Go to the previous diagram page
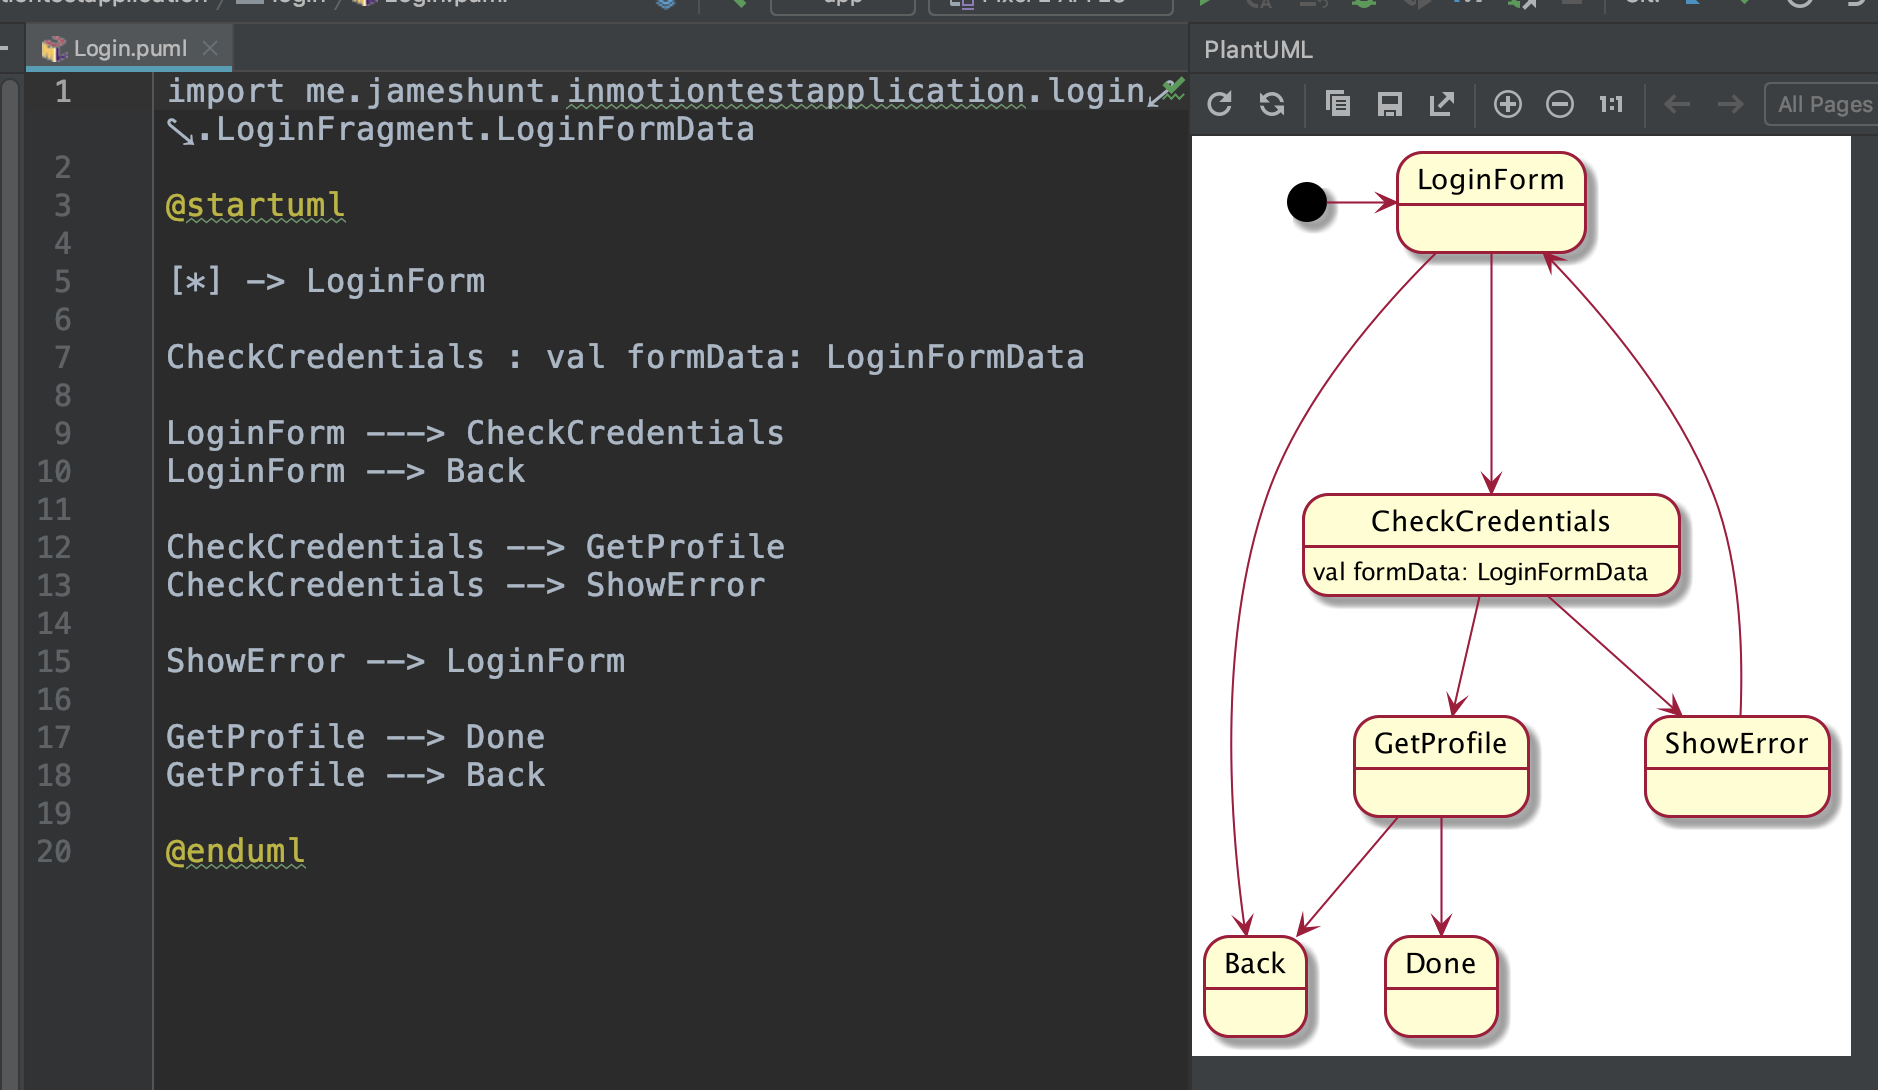Image resolution: width=1878 pixels, height=1090 pixels. click(x=1677, y=104)
